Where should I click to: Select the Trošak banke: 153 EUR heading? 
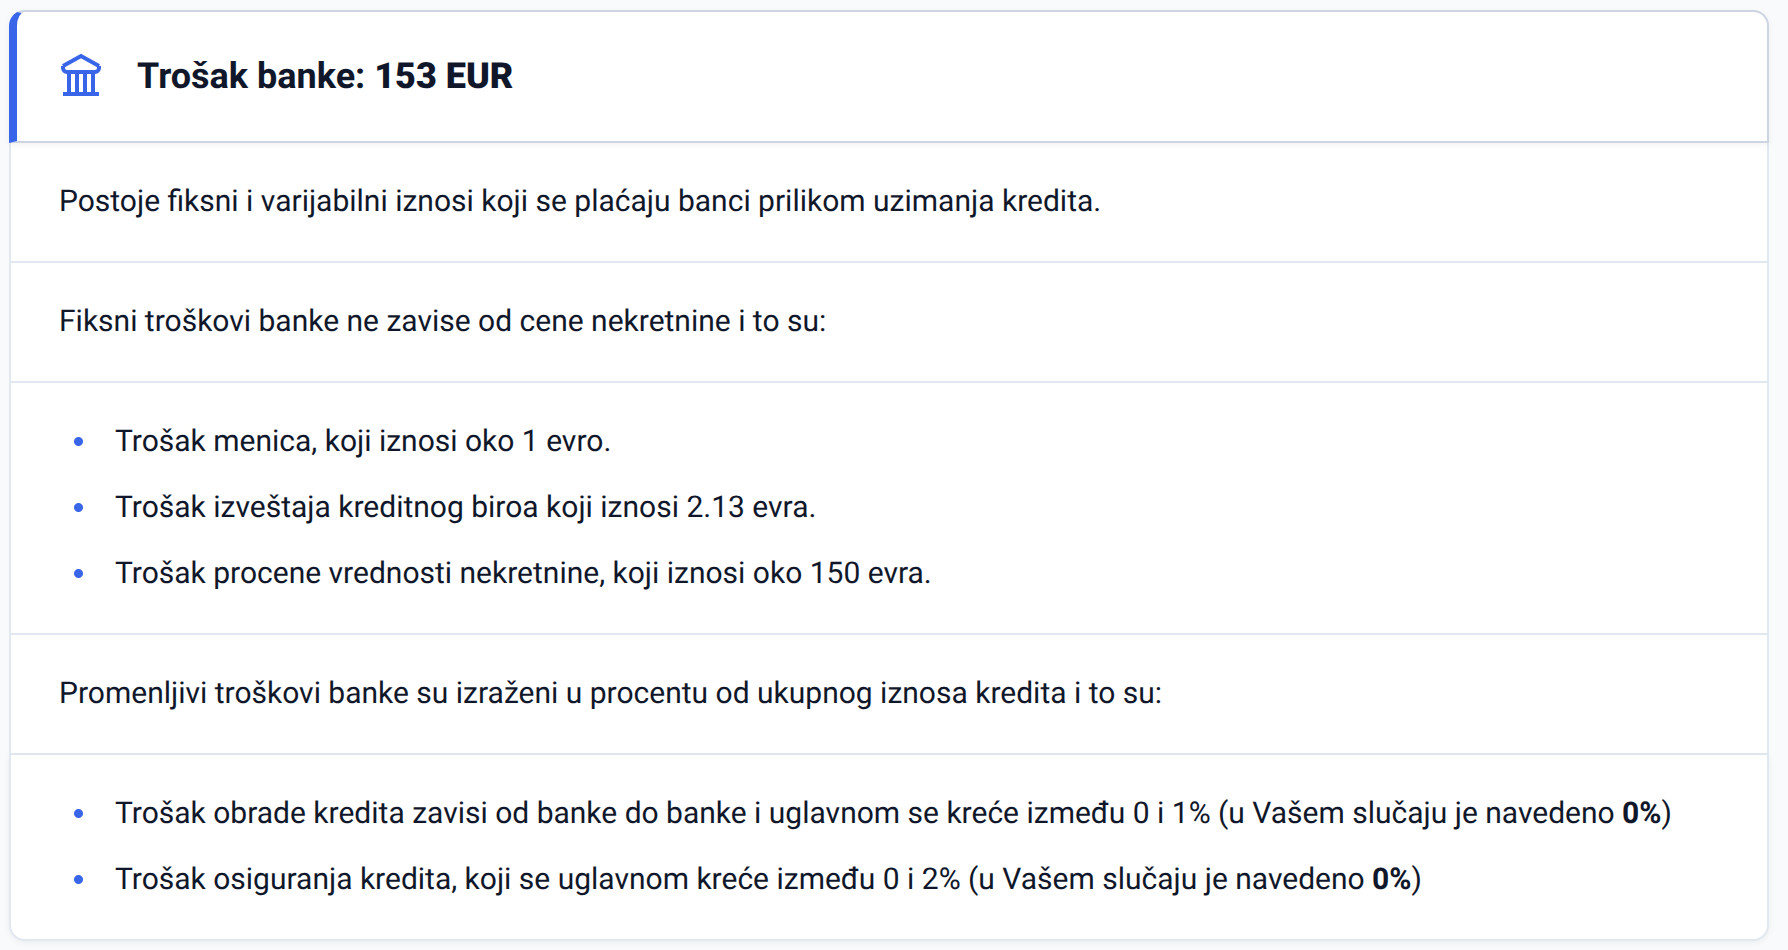(325, 76)
